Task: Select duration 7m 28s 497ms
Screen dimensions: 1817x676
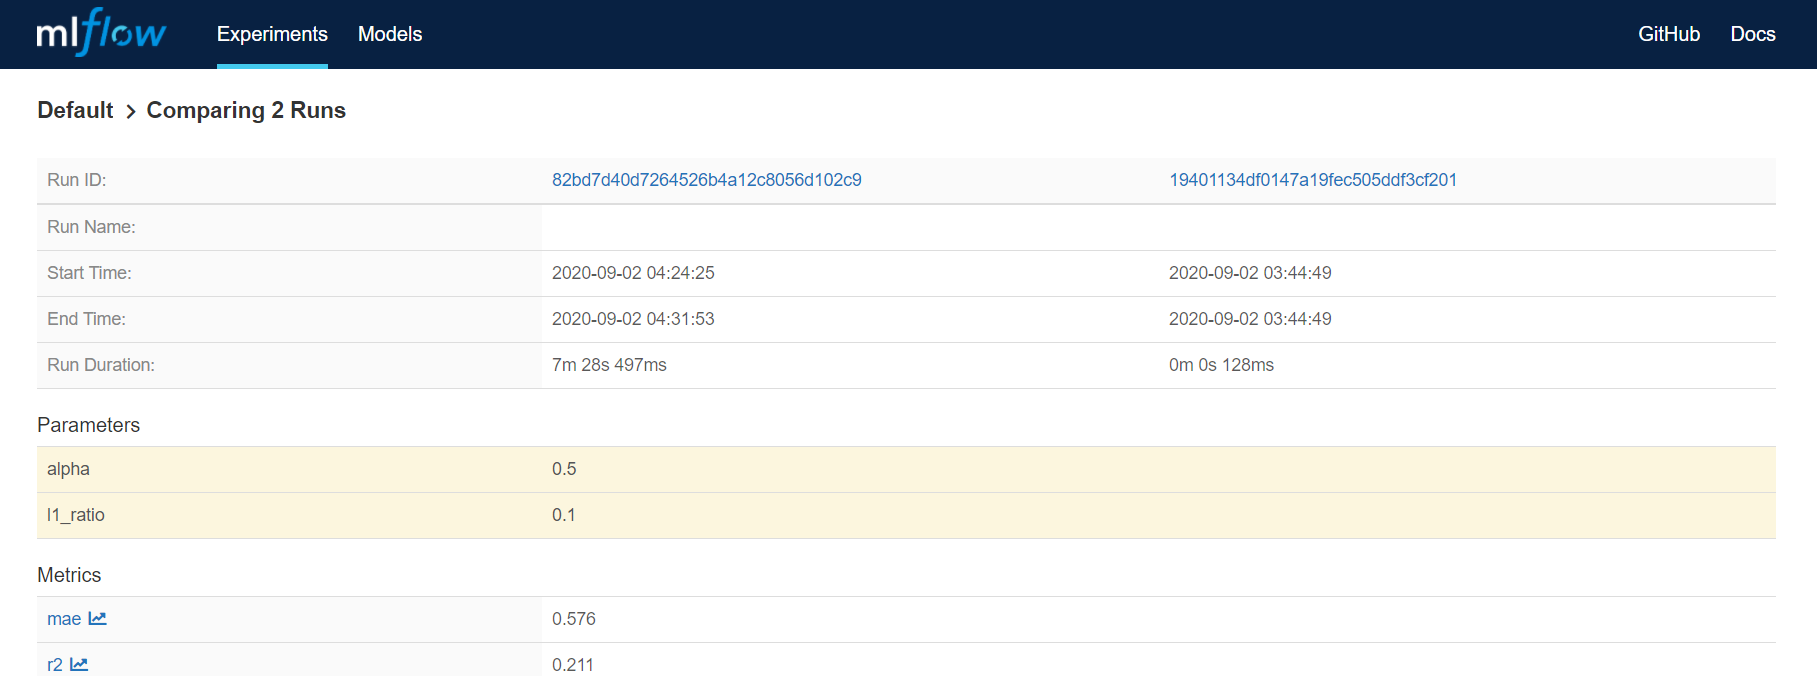Action: (609, 365)
